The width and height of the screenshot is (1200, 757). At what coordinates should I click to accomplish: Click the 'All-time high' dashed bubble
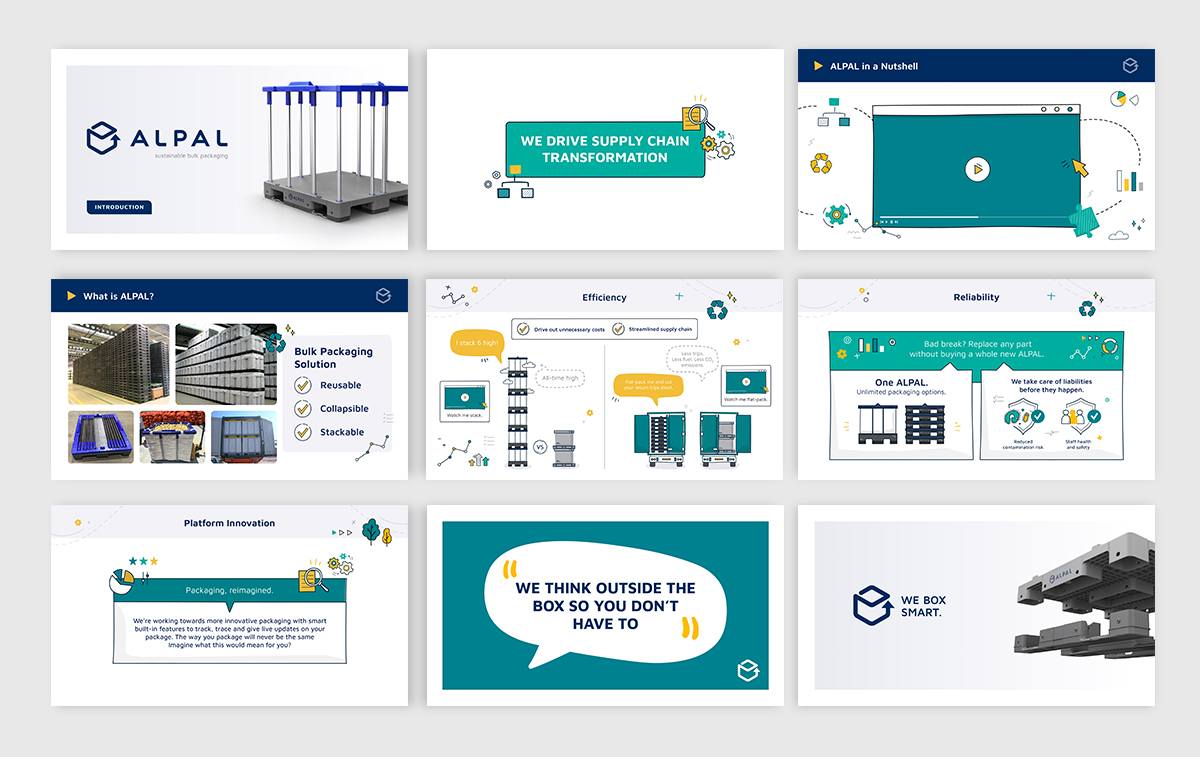pyautogui.click(x=559, y=379)
